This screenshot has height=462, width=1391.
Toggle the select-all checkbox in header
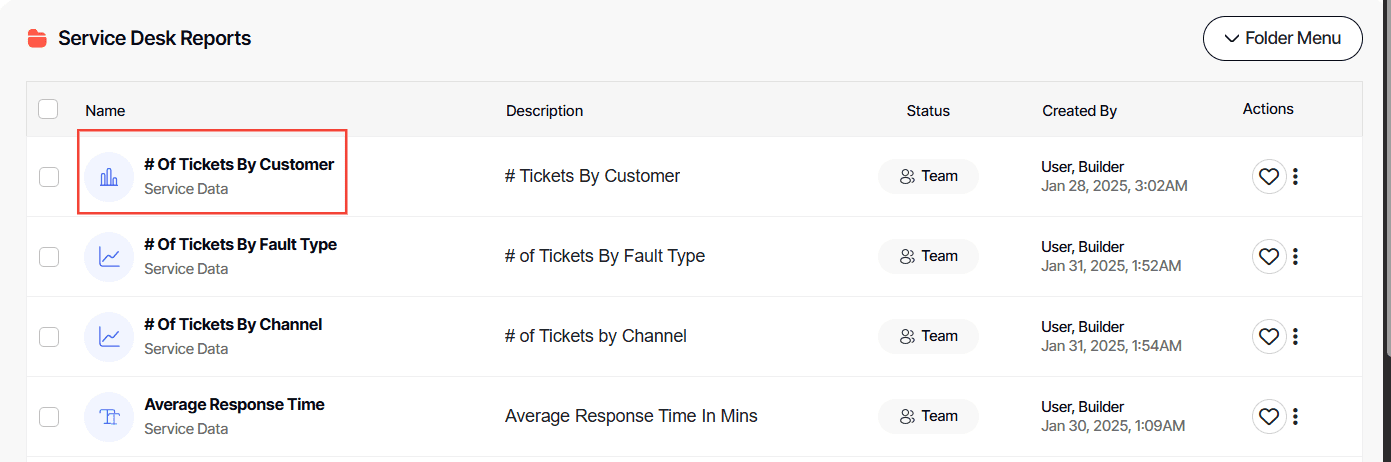(48, 109)
